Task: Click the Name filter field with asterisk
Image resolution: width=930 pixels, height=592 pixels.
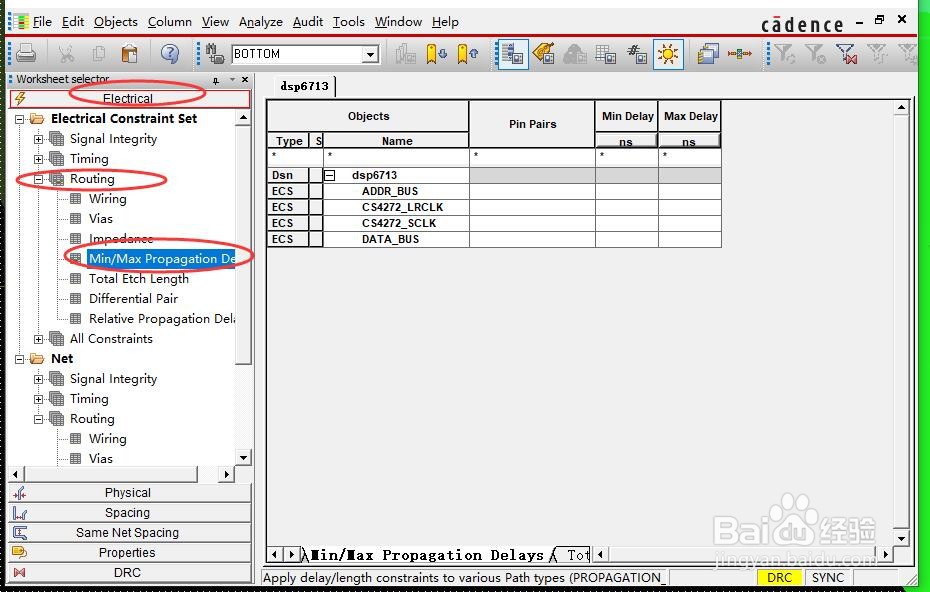Action: (396, 157)
